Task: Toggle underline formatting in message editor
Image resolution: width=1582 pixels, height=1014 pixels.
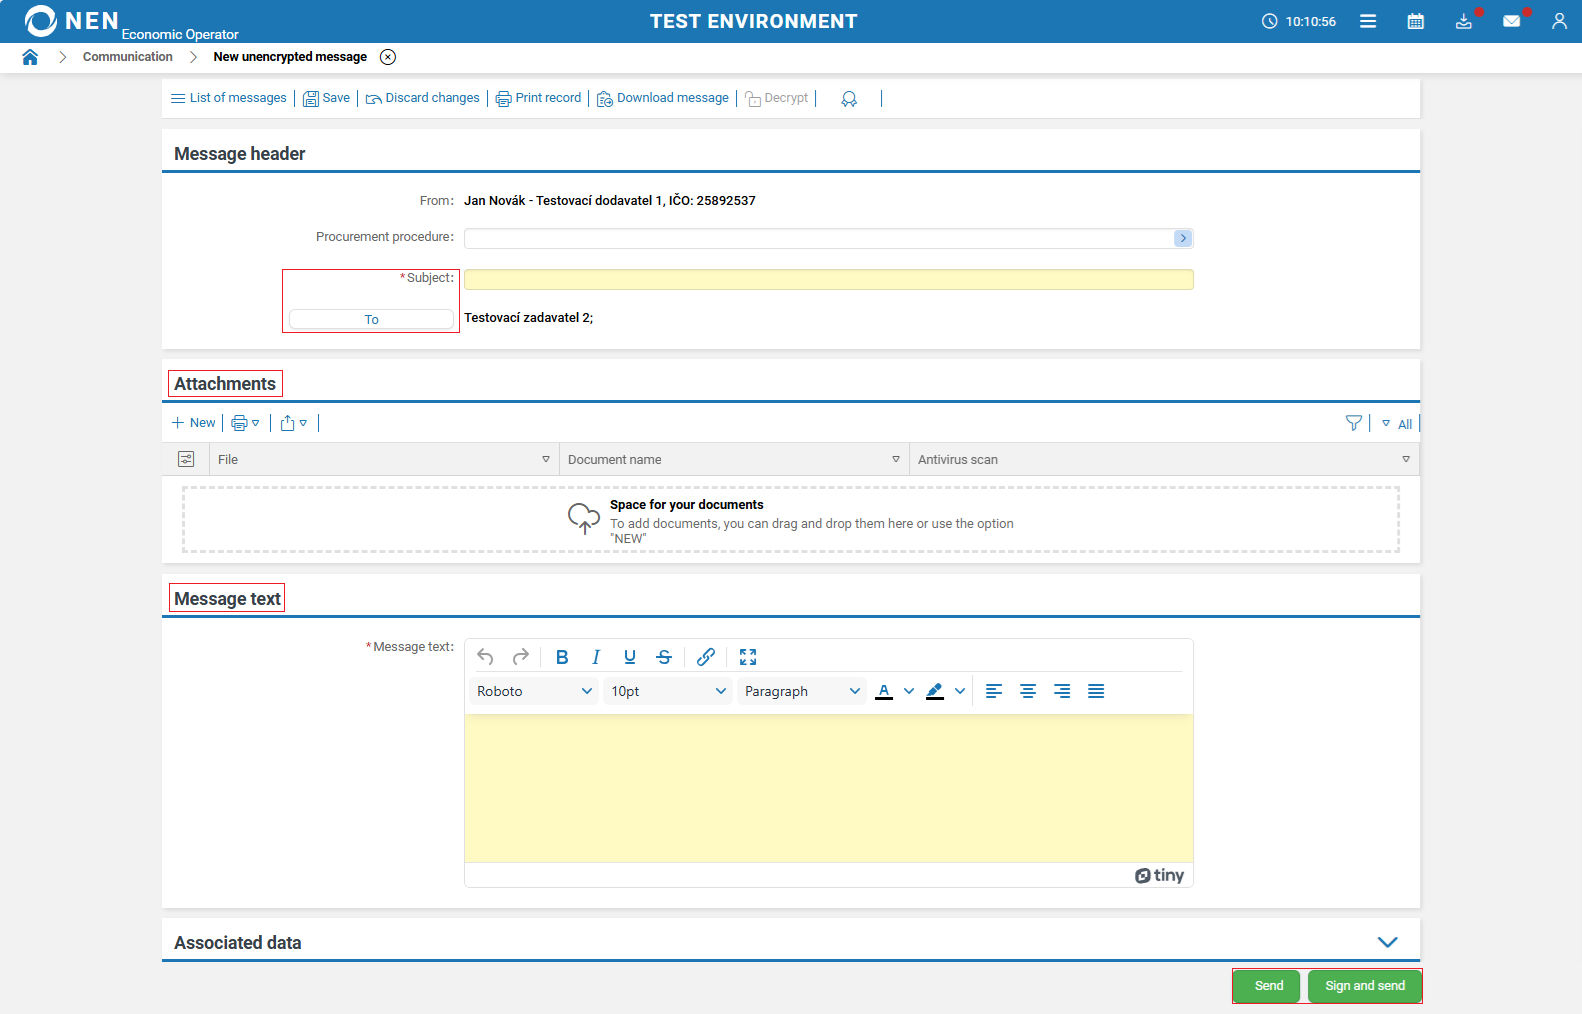Action: pos(630,657)
